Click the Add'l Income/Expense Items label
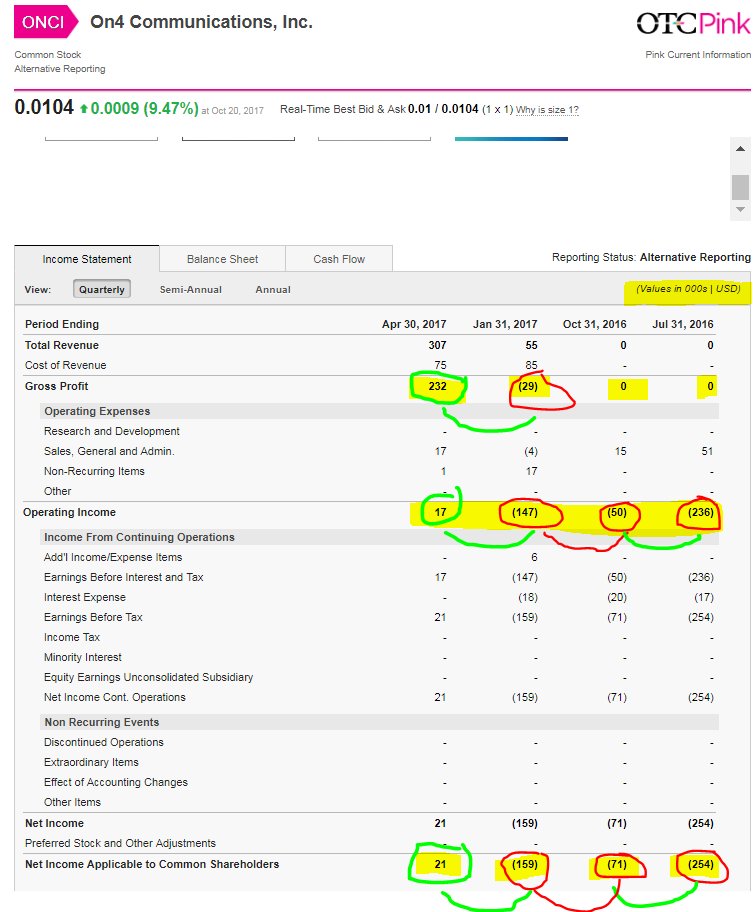 click(x=113, y=557)
